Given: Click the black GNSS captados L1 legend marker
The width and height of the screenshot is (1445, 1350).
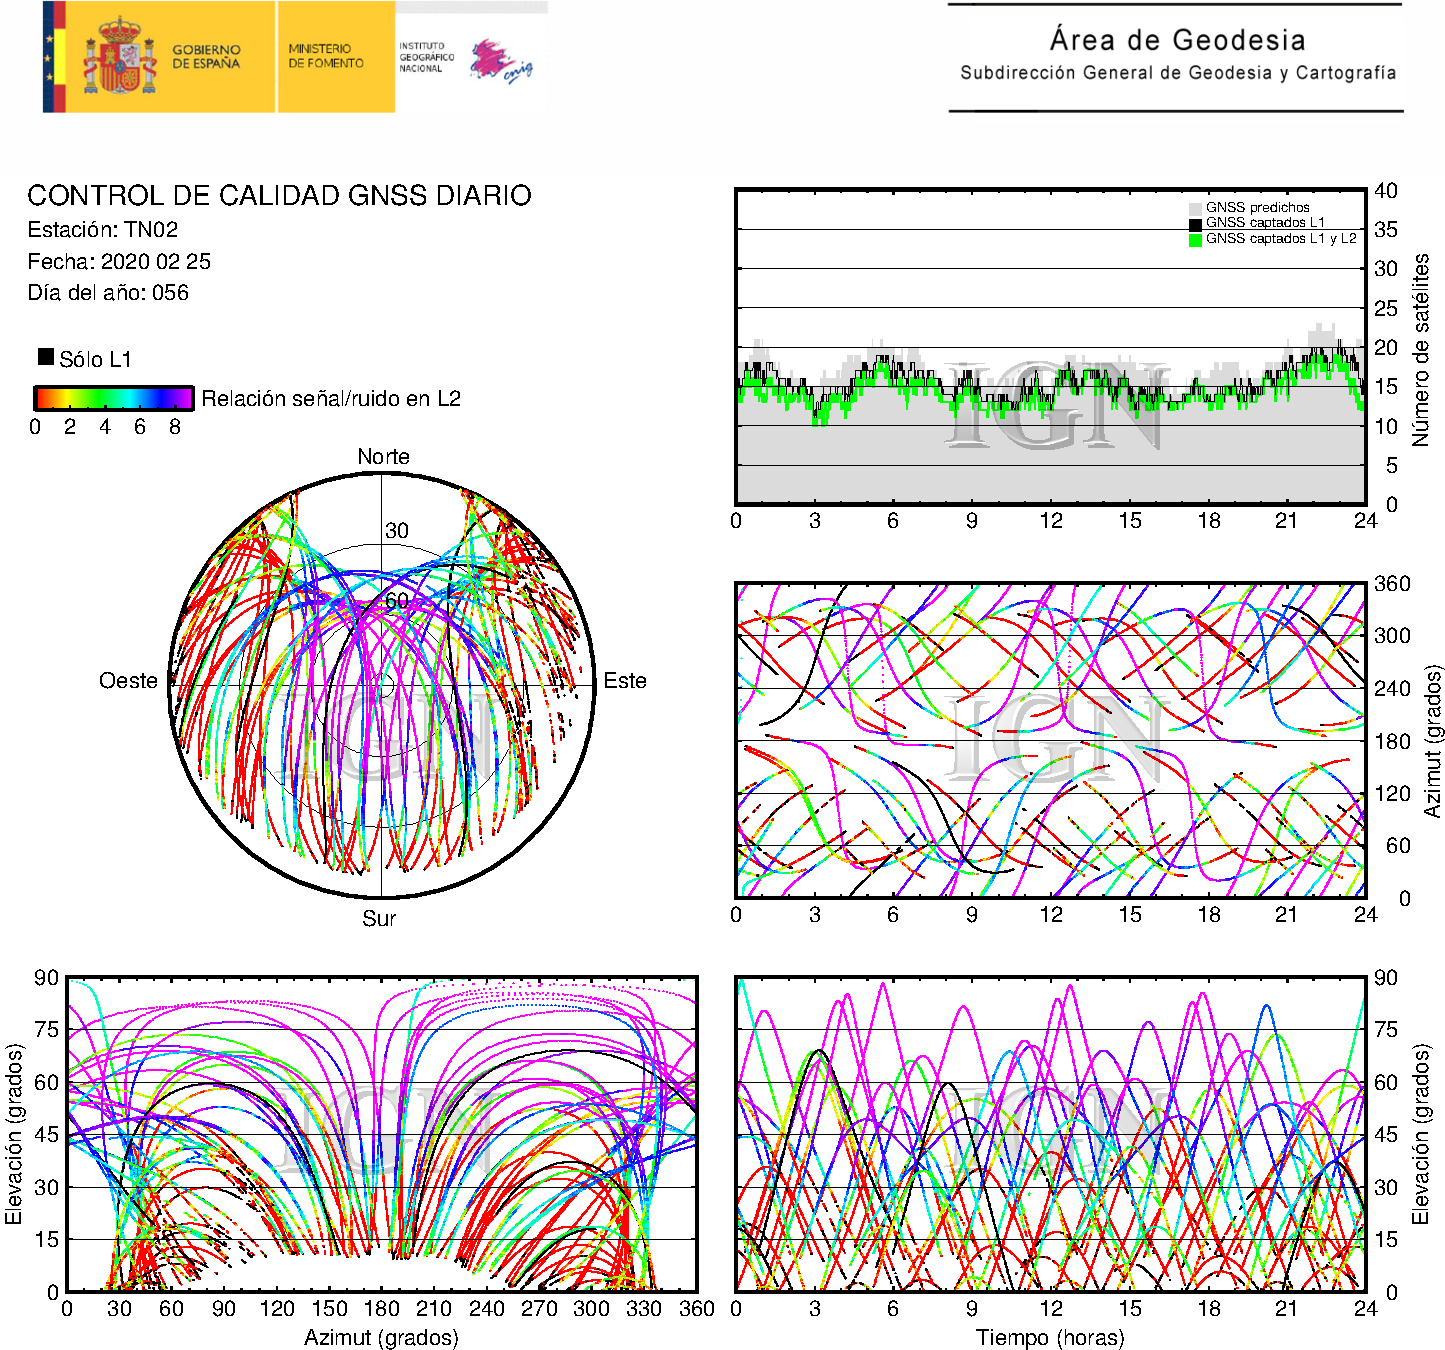Looking at the screenshot, I should (1195, 224).
